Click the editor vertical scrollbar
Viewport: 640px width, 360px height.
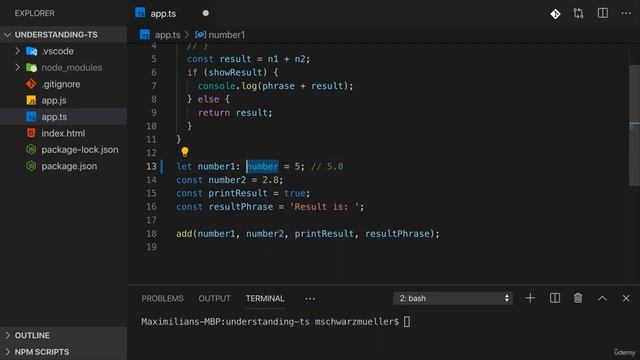click(634, 126)
